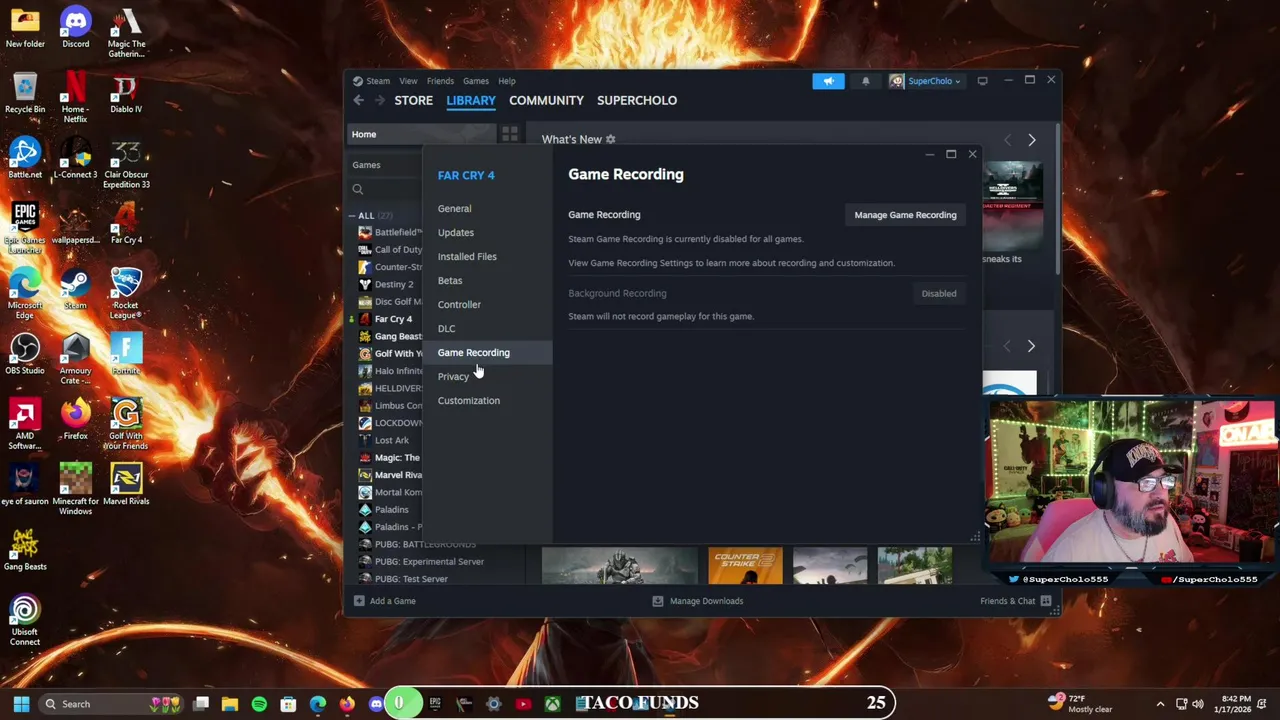The height and width of the screenshot is (720, 1280).
Task: Open Microsoft Edge from the taskbar
Action: coord(318,704)
